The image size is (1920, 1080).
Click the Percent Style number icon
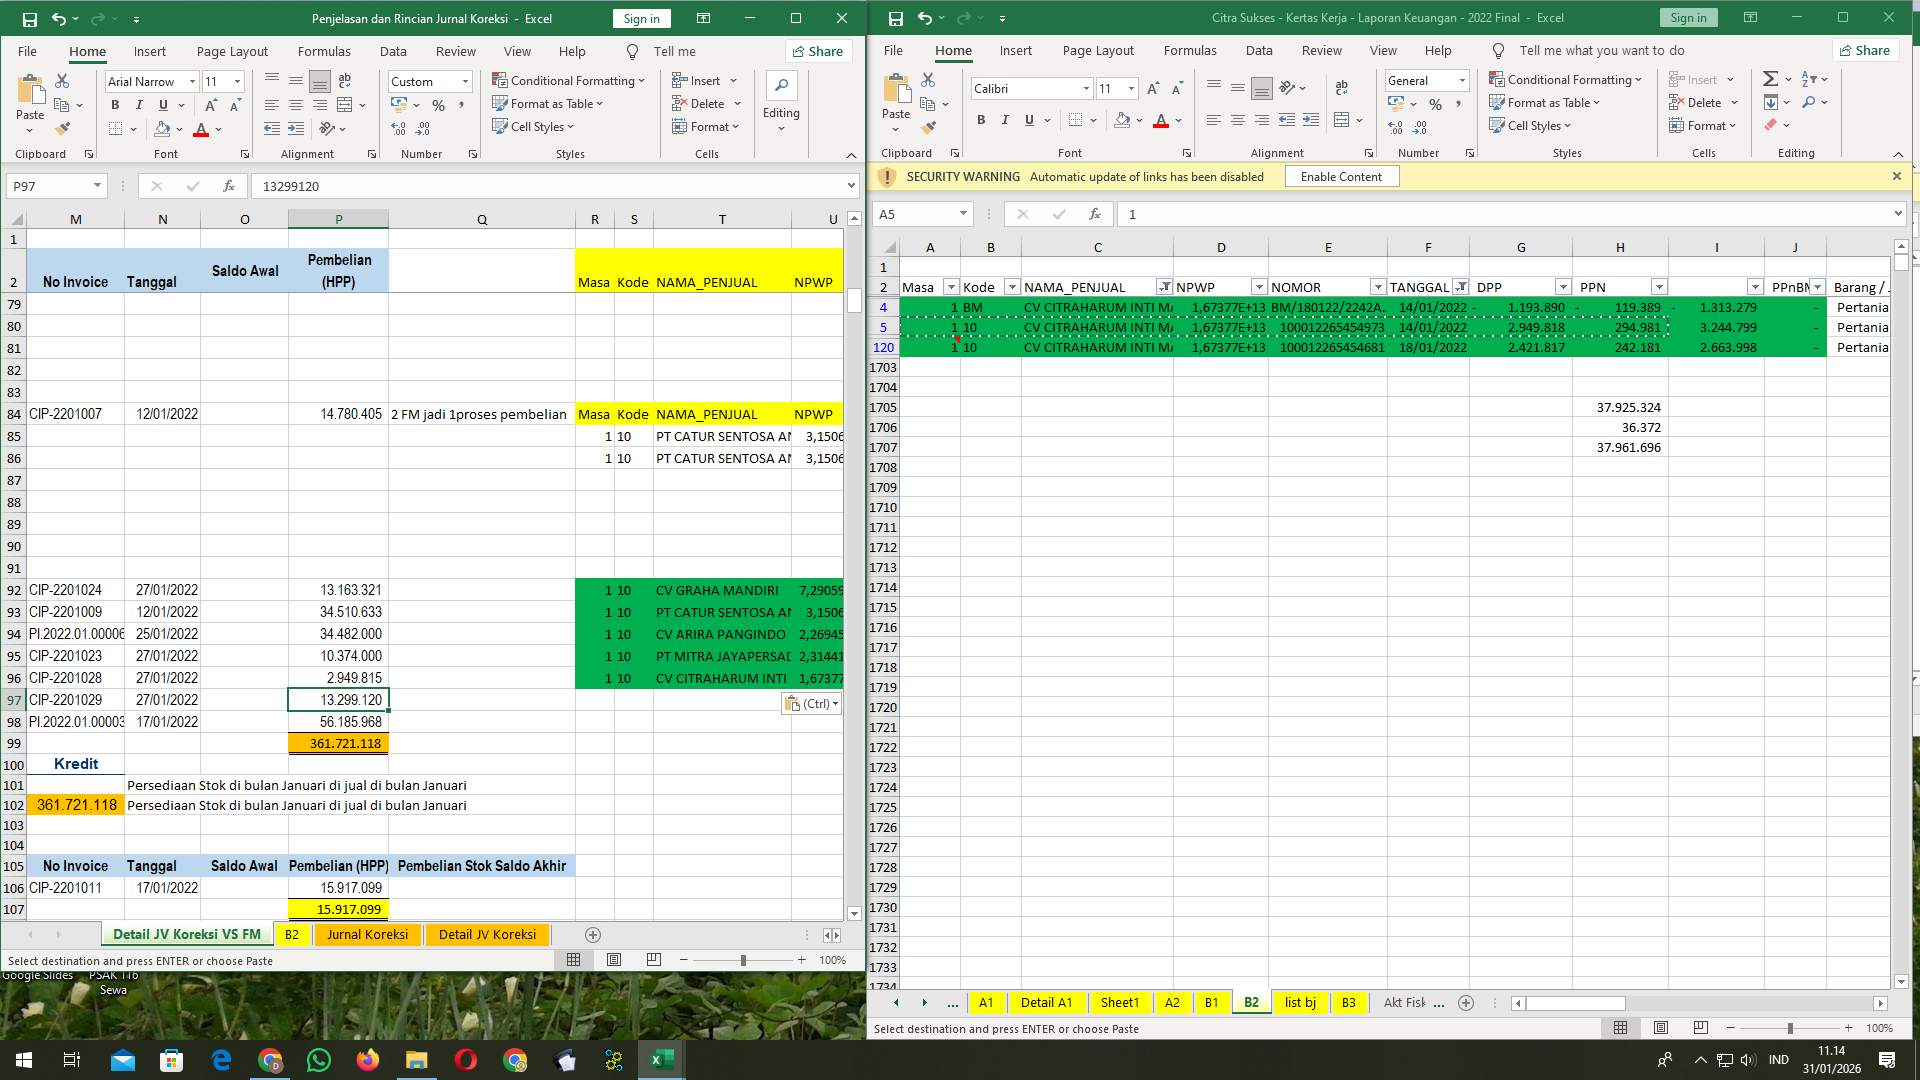tap(438, 103)
